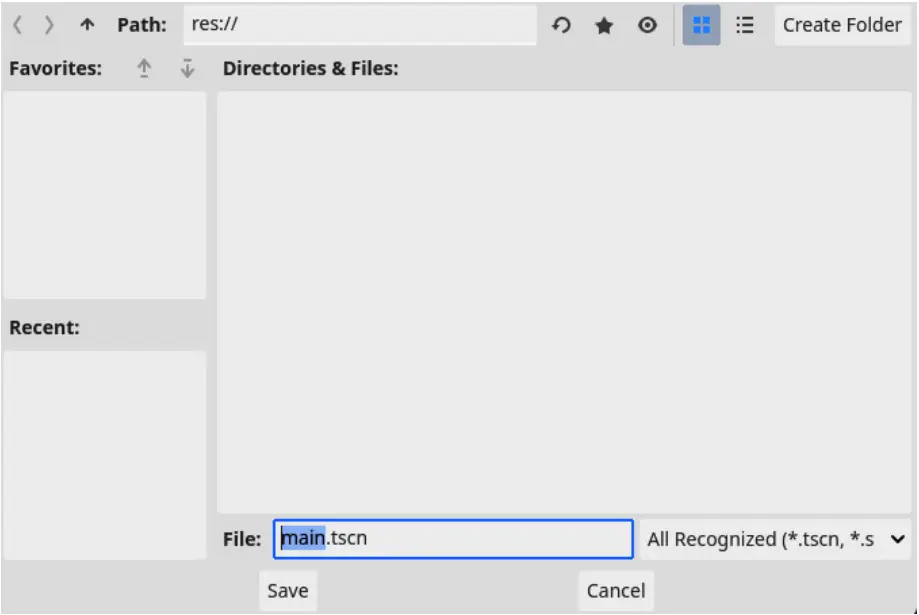The height and width of the screenshot is (615, 919).
Task: Go back to the previous folder
Action: point(17,26)
